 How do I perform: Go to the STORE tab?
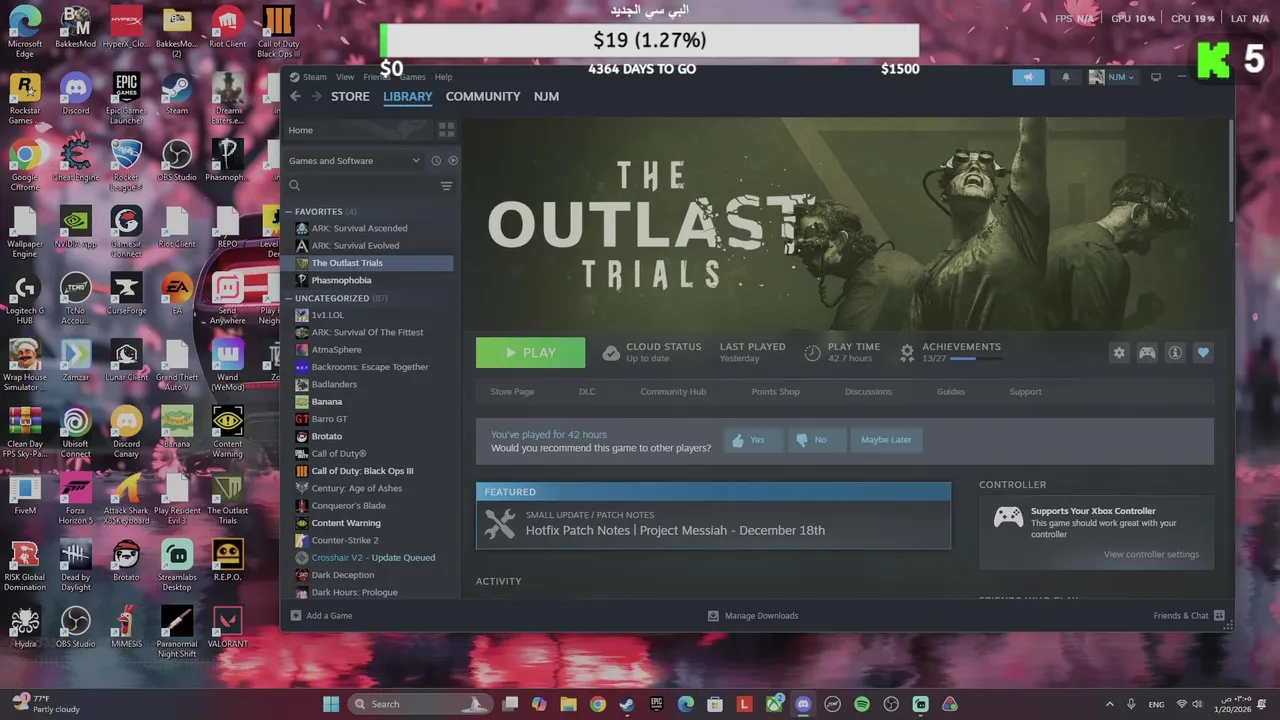coord(350,96)
